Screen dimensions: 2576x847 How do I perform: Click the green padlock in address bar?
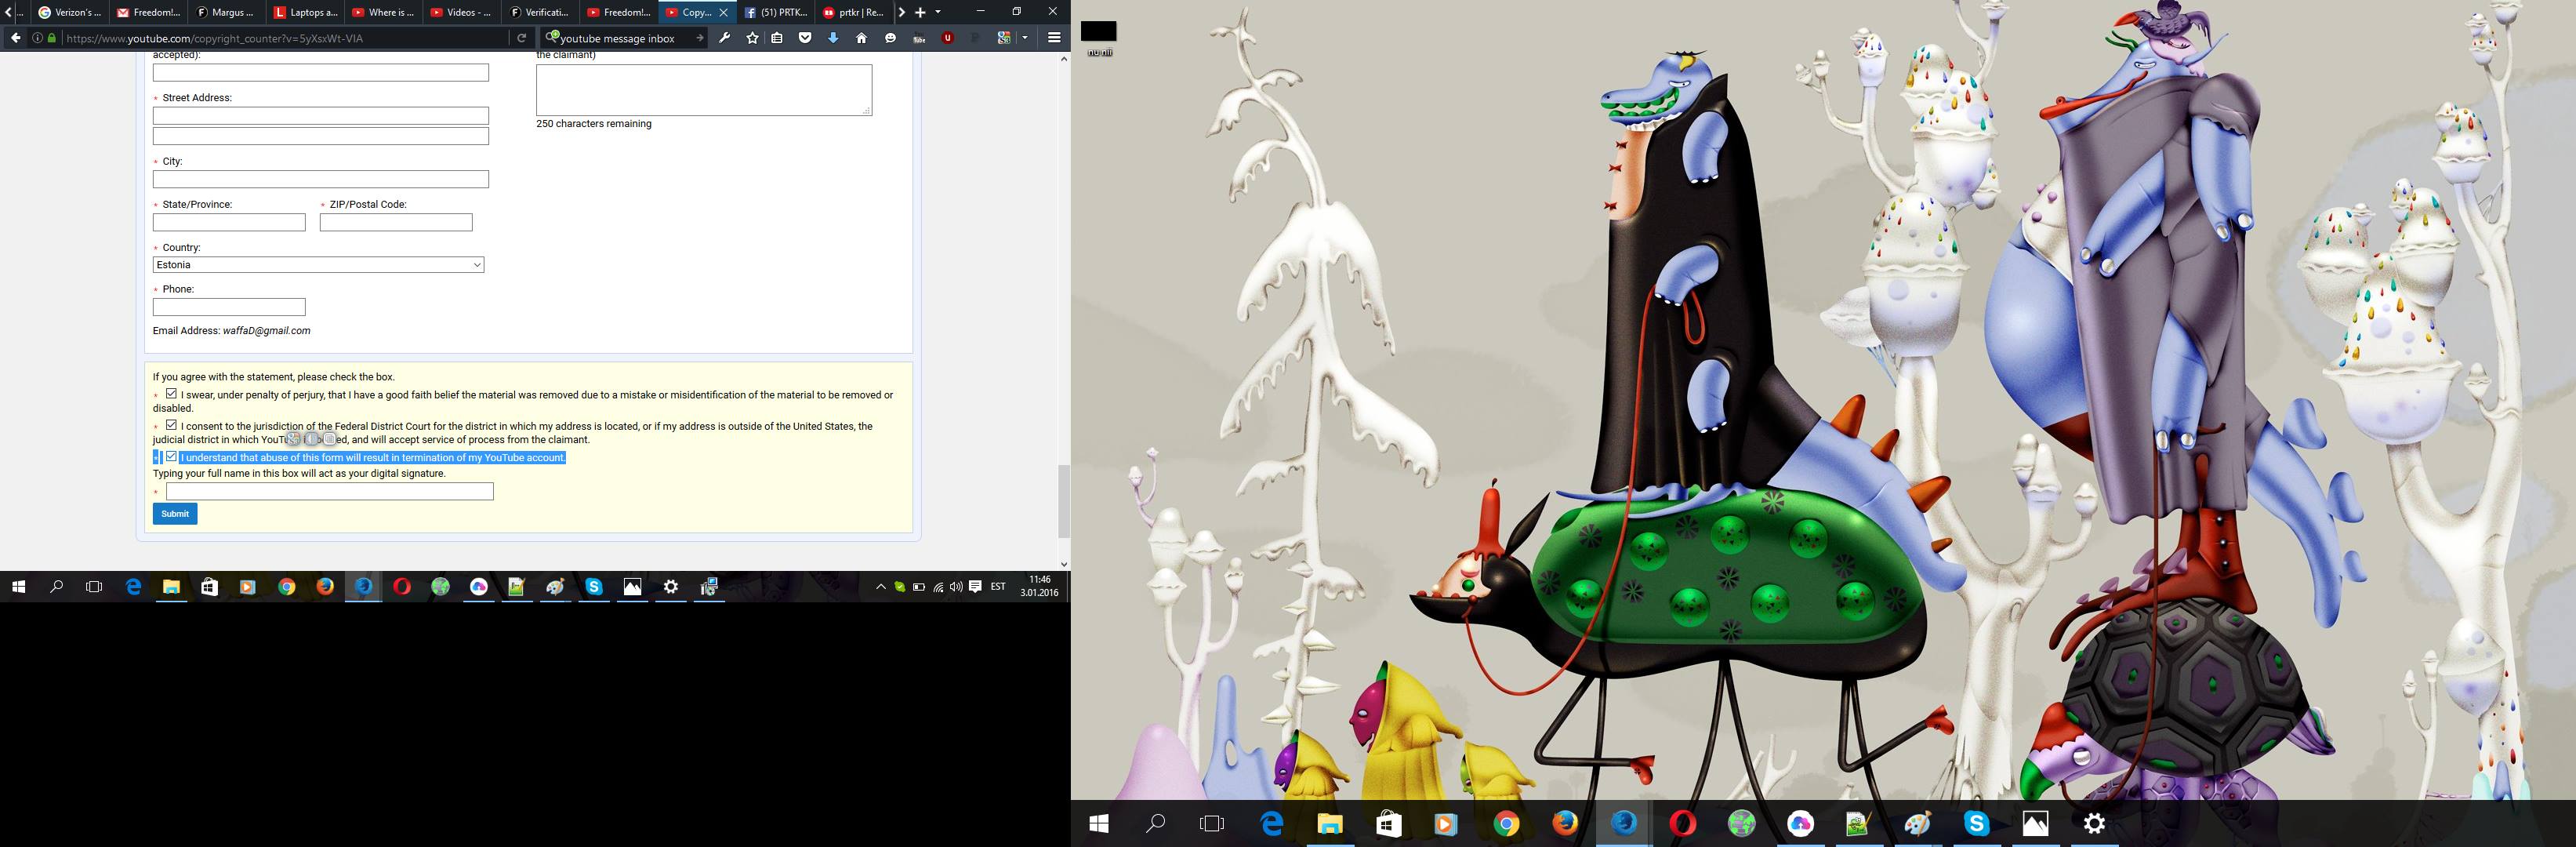coord(52,38)
